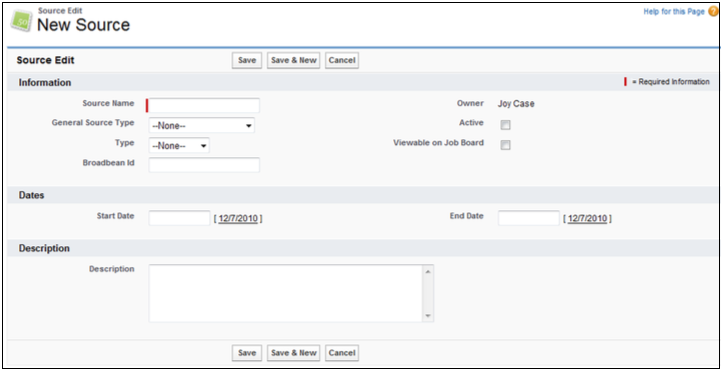Click the top Save button
This screenshot has height=372, width=722.
[247, 60]
